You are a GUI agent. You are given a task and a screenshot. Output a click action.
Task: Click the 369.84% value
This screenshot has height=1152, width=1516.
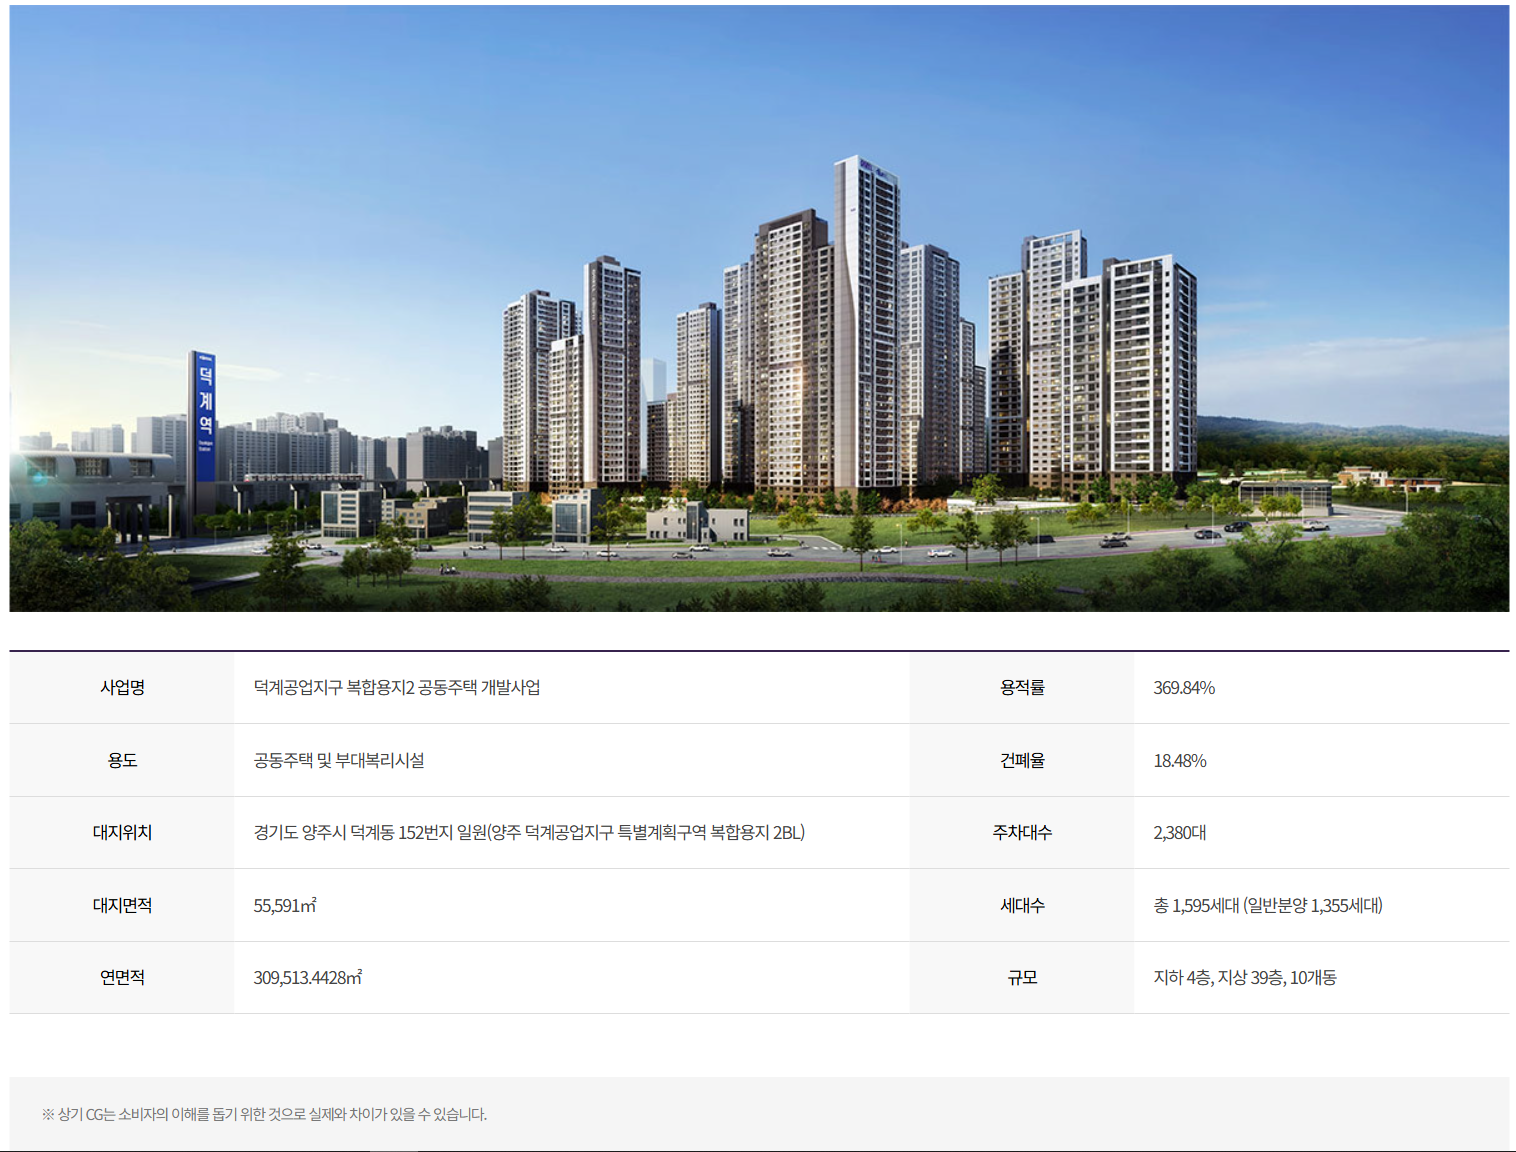(1183, 688)
